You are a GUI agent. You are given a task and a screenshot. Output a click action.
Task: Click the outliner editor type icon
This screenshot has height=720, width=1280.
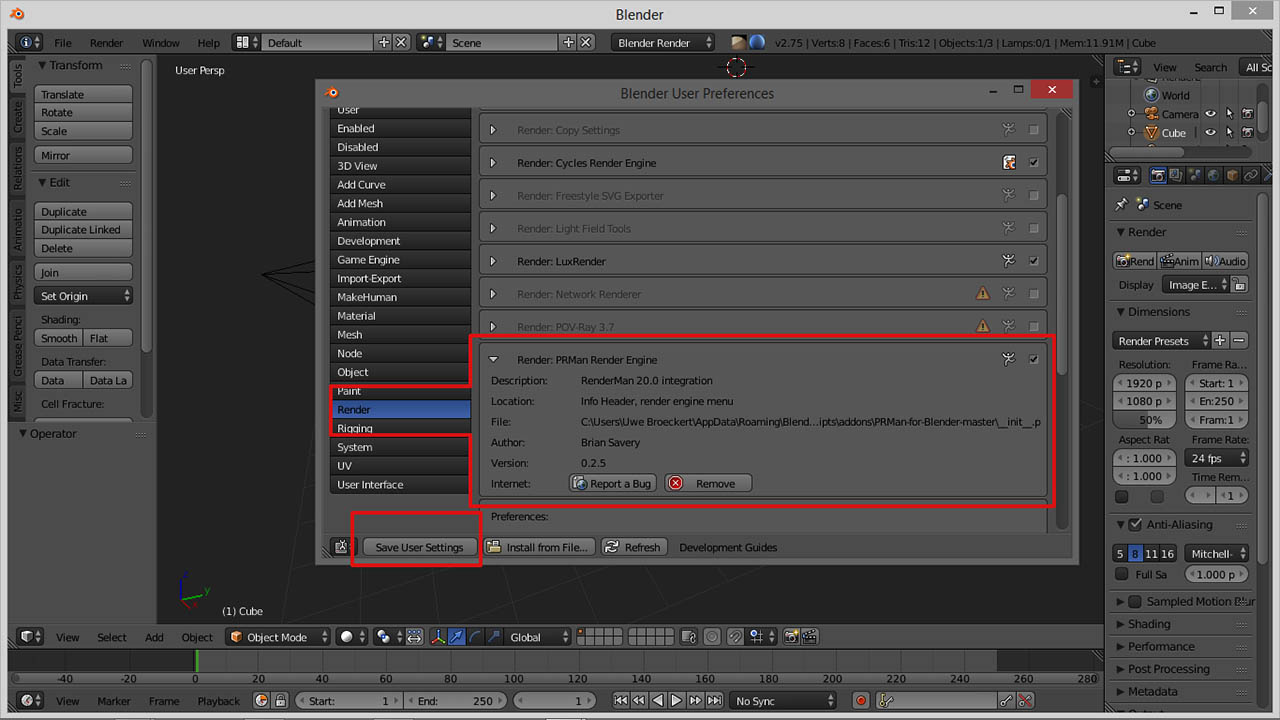(x=1127, y=67)
